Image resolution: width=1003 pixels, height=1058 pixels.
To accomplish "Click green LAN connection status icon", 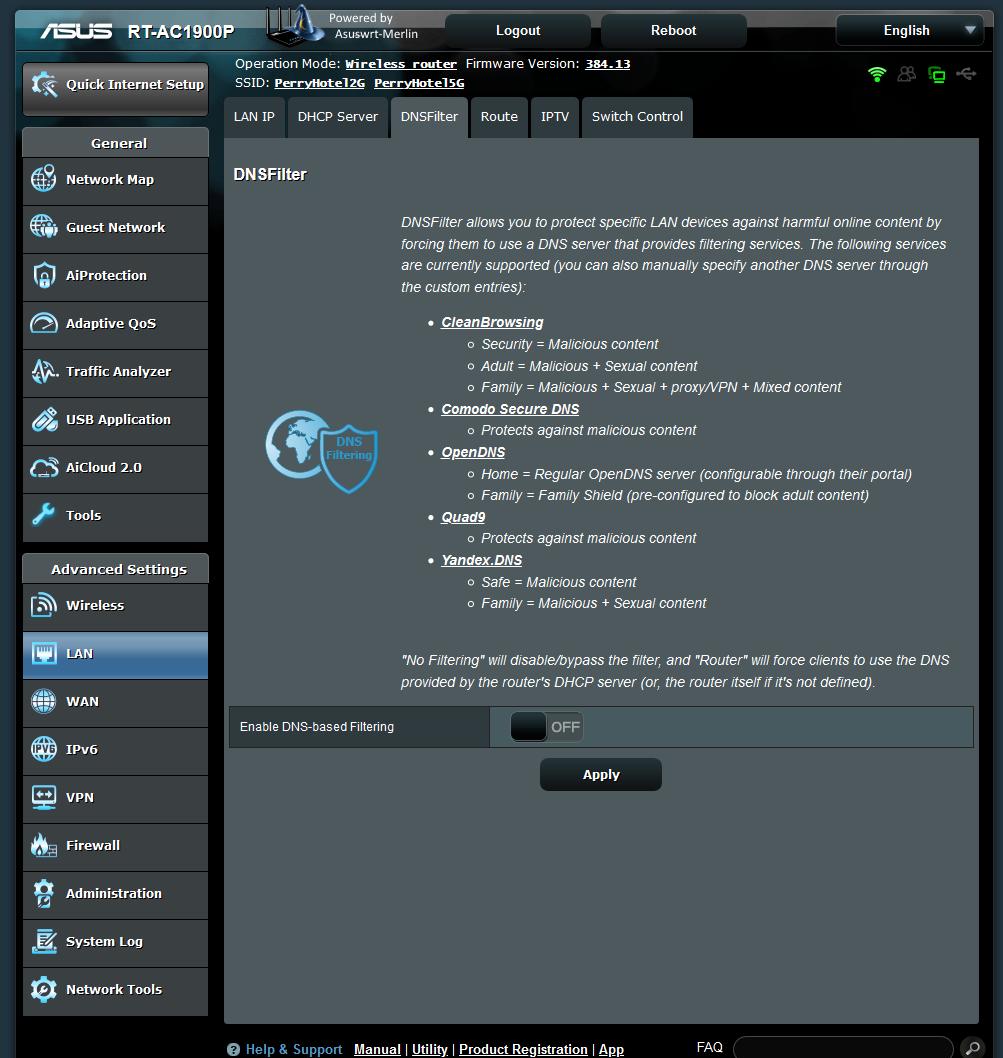I will (x=936, y=74).
